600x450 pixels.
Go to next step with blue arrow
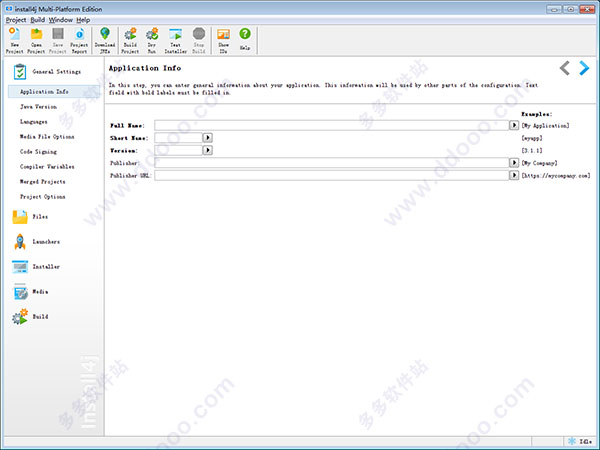(x=584, y=68)
